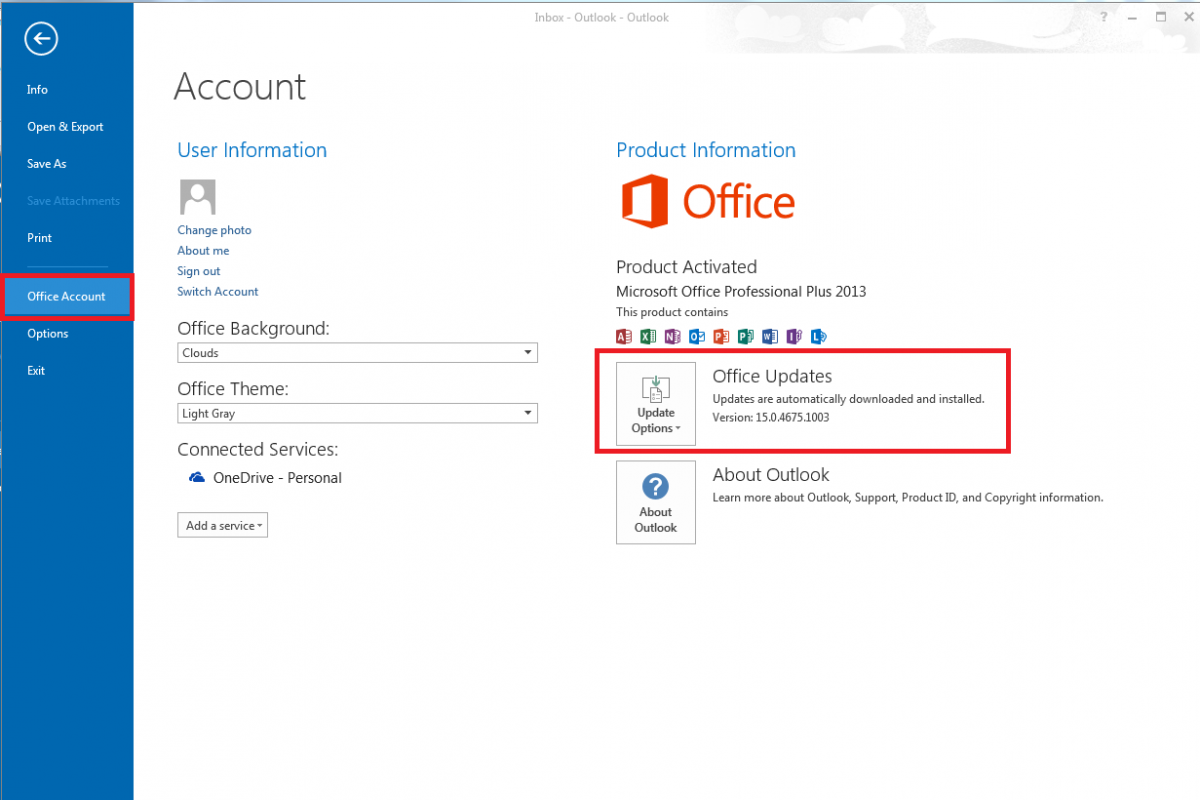Open the Add a service dropdown
The height and width of the screenshot is (800, 1200).
click(222, 525)
